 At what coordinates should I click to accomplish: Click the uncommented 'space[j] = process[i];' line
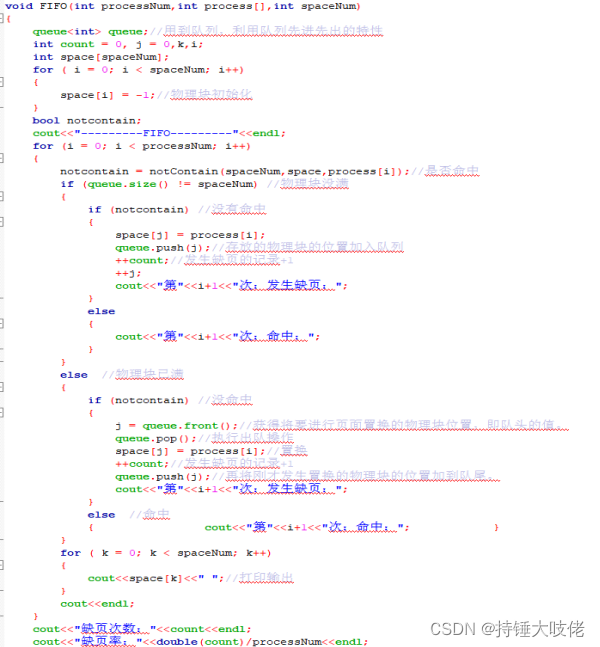190,235
